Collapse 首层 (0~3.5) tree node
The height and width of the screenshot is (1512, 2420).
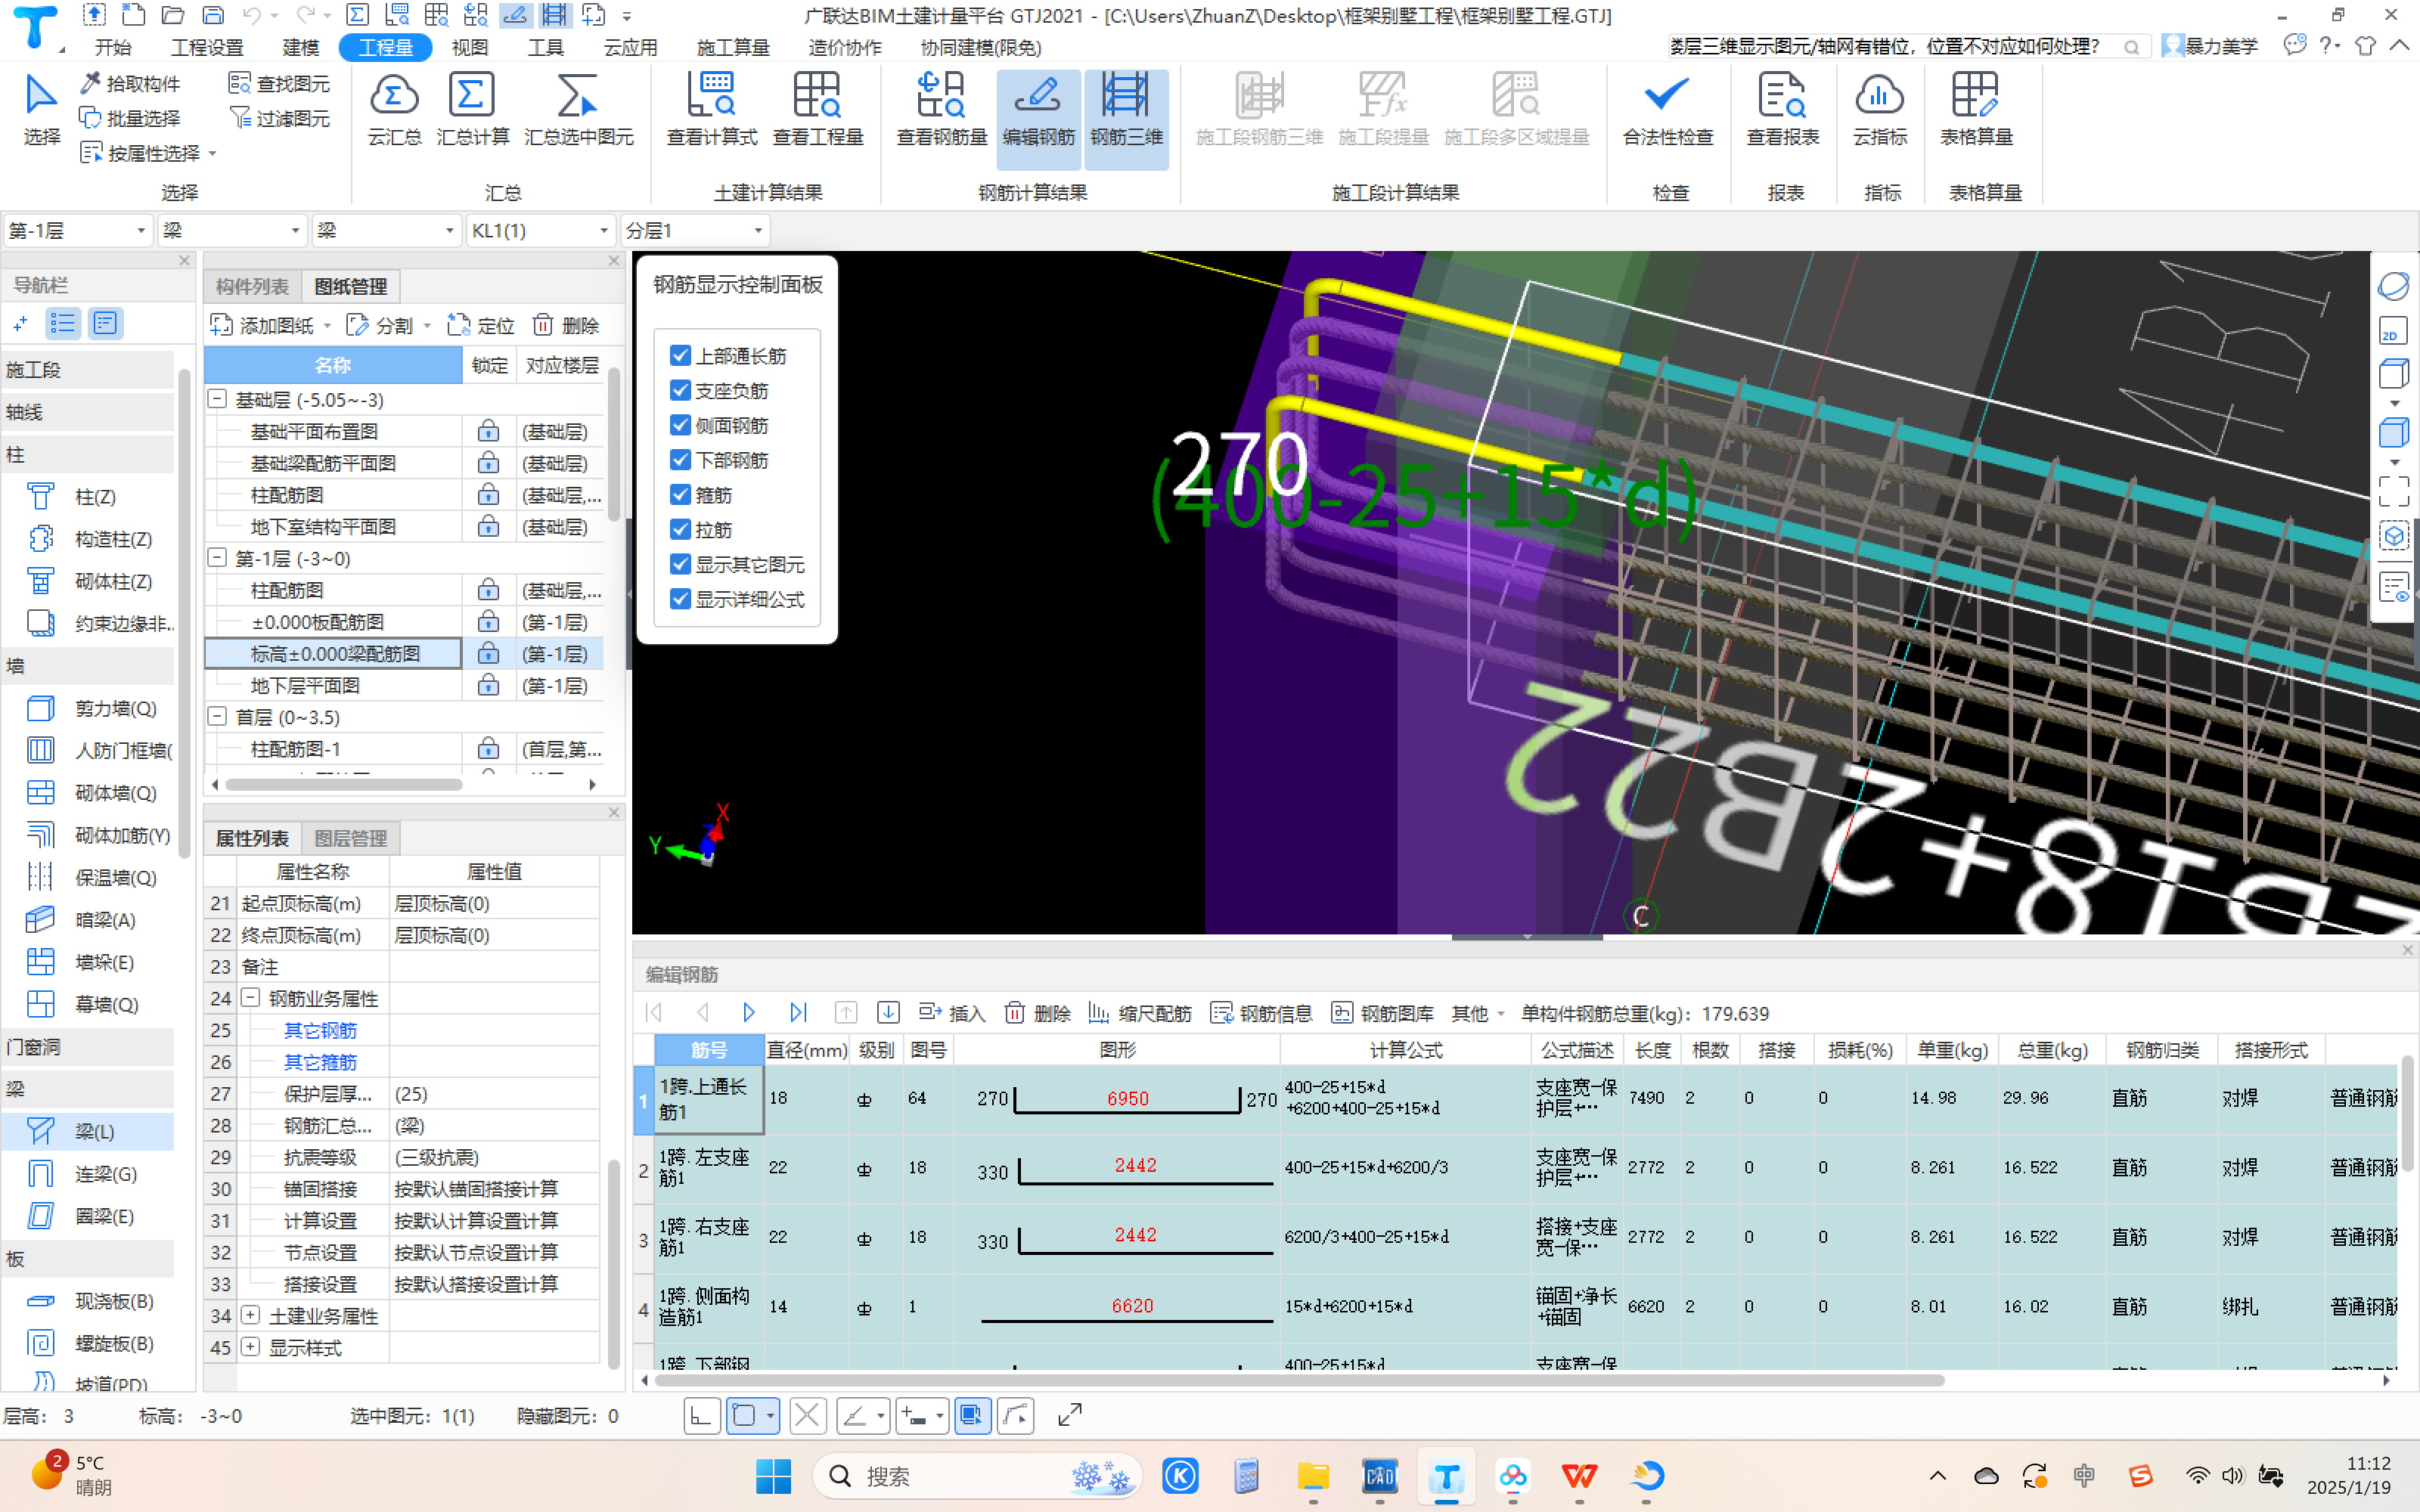click(217, 717)
